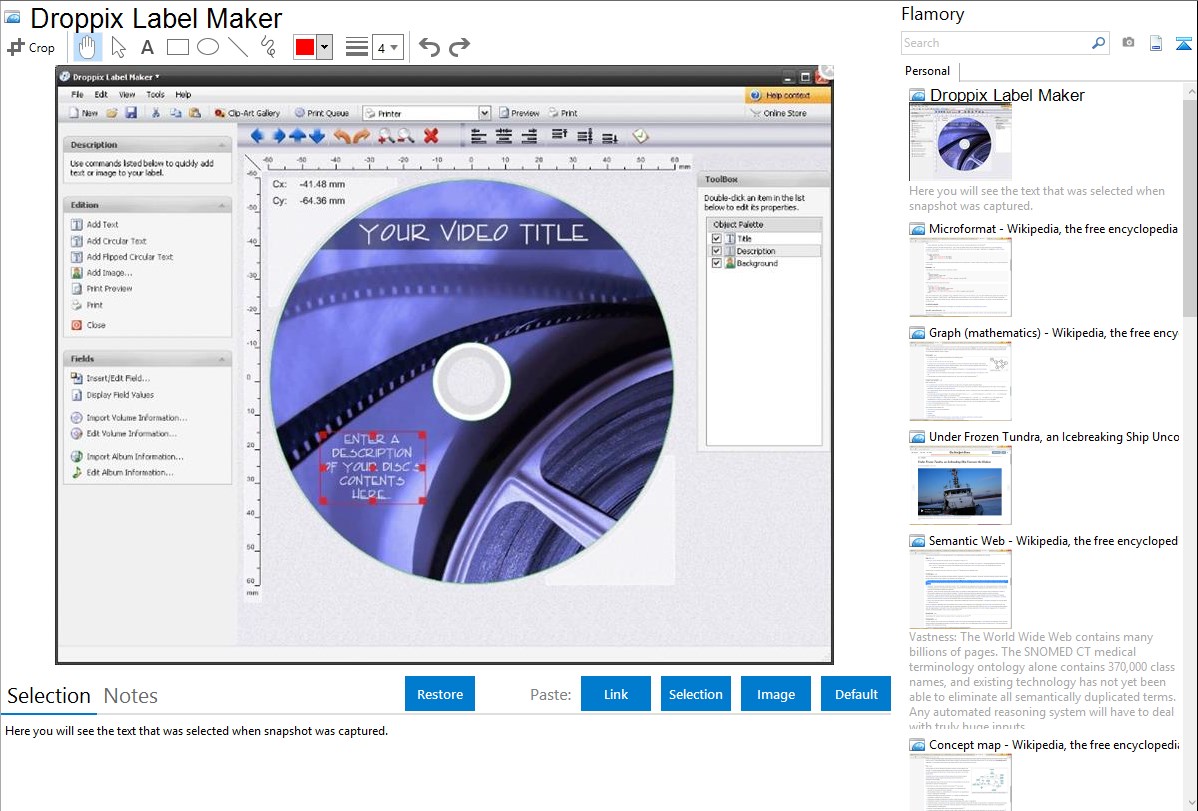Toggle the Background checkbox in Object Palette
Image resolution: width=1198 pixels, height=811 pixels.
tap(717, 263)
